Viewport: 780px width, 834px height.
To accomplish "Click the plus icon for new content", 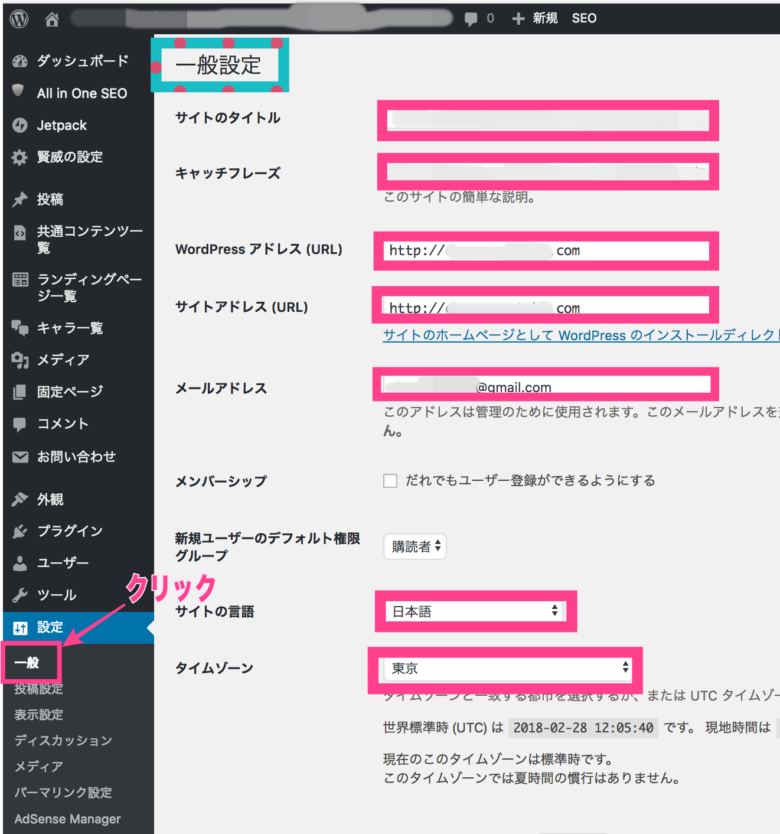I will tap(518, 19).
